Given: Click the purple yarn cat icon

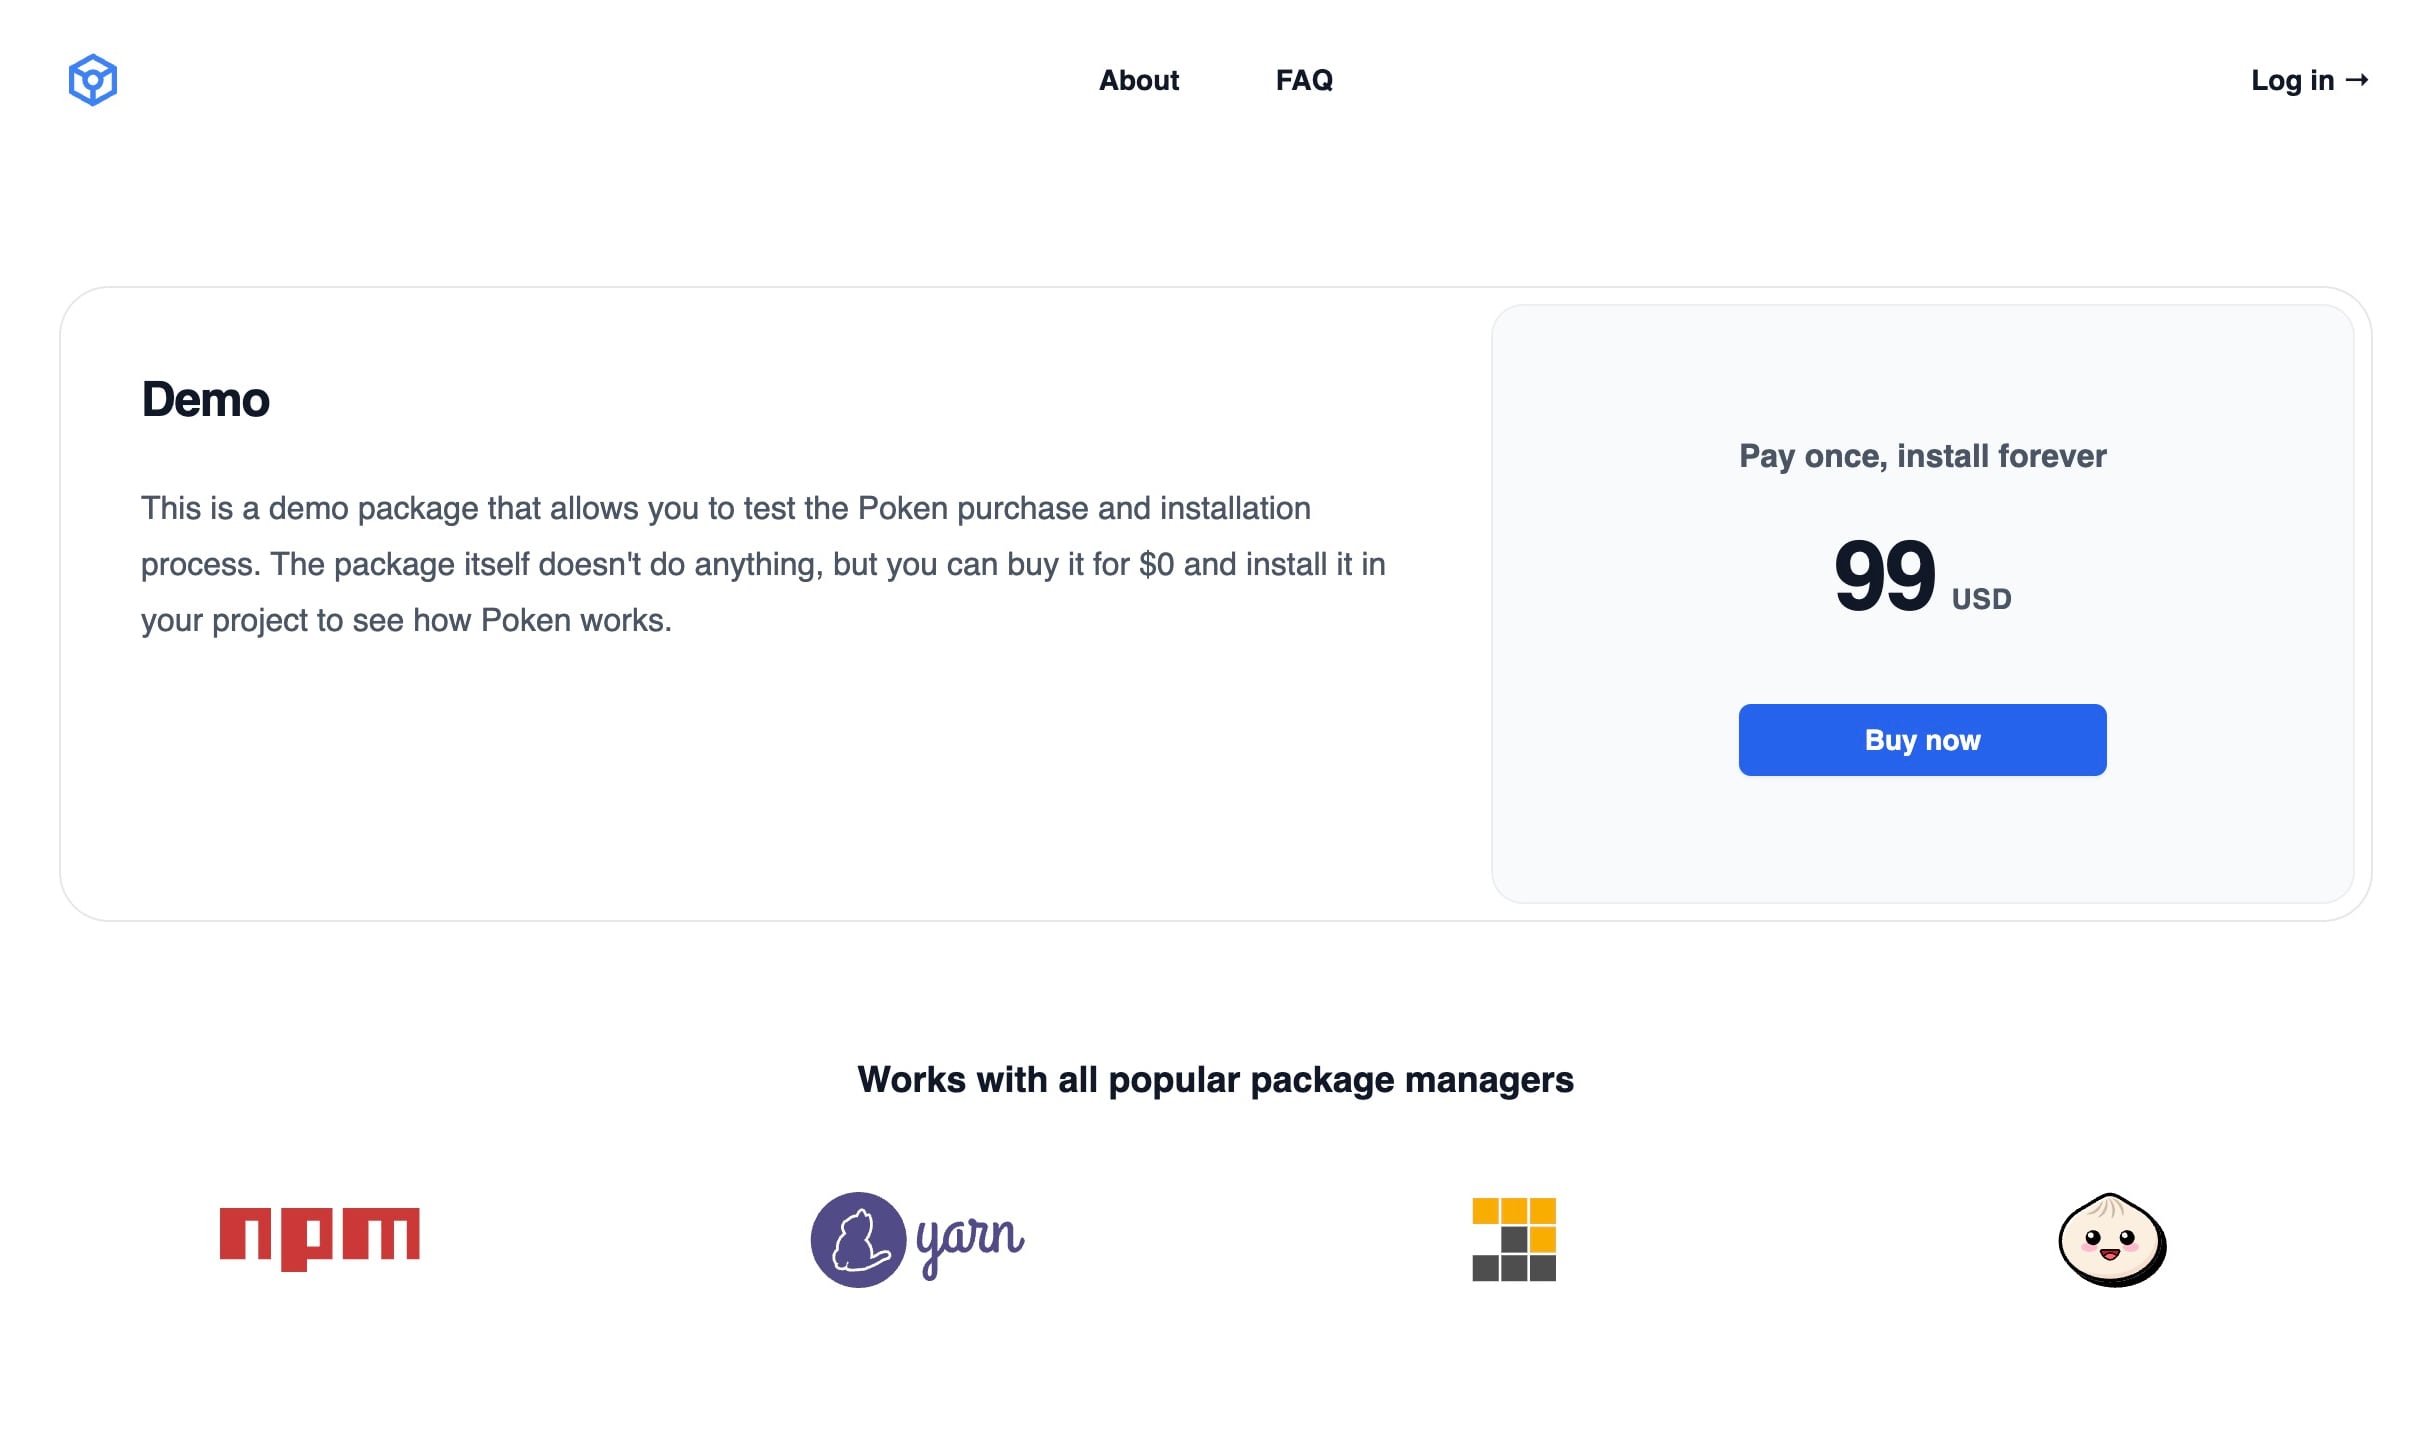Looking at the screenshot, I should (858, 1239).
